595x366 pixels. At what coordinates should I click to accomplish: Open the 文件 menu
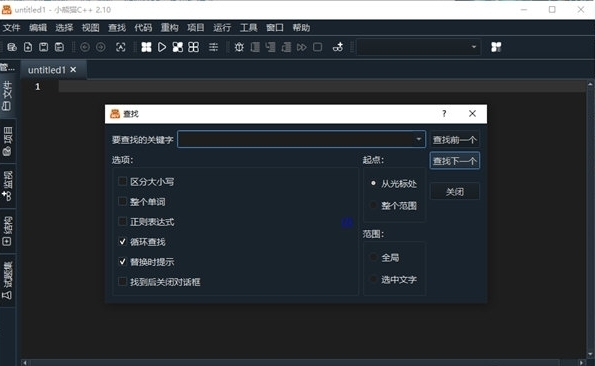coord(11,28)
